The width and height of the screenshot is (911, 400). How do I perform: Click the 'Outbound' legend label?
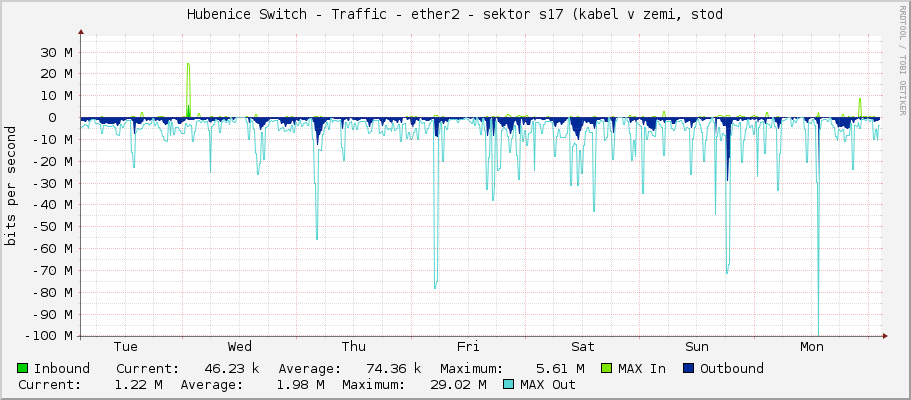731,368
